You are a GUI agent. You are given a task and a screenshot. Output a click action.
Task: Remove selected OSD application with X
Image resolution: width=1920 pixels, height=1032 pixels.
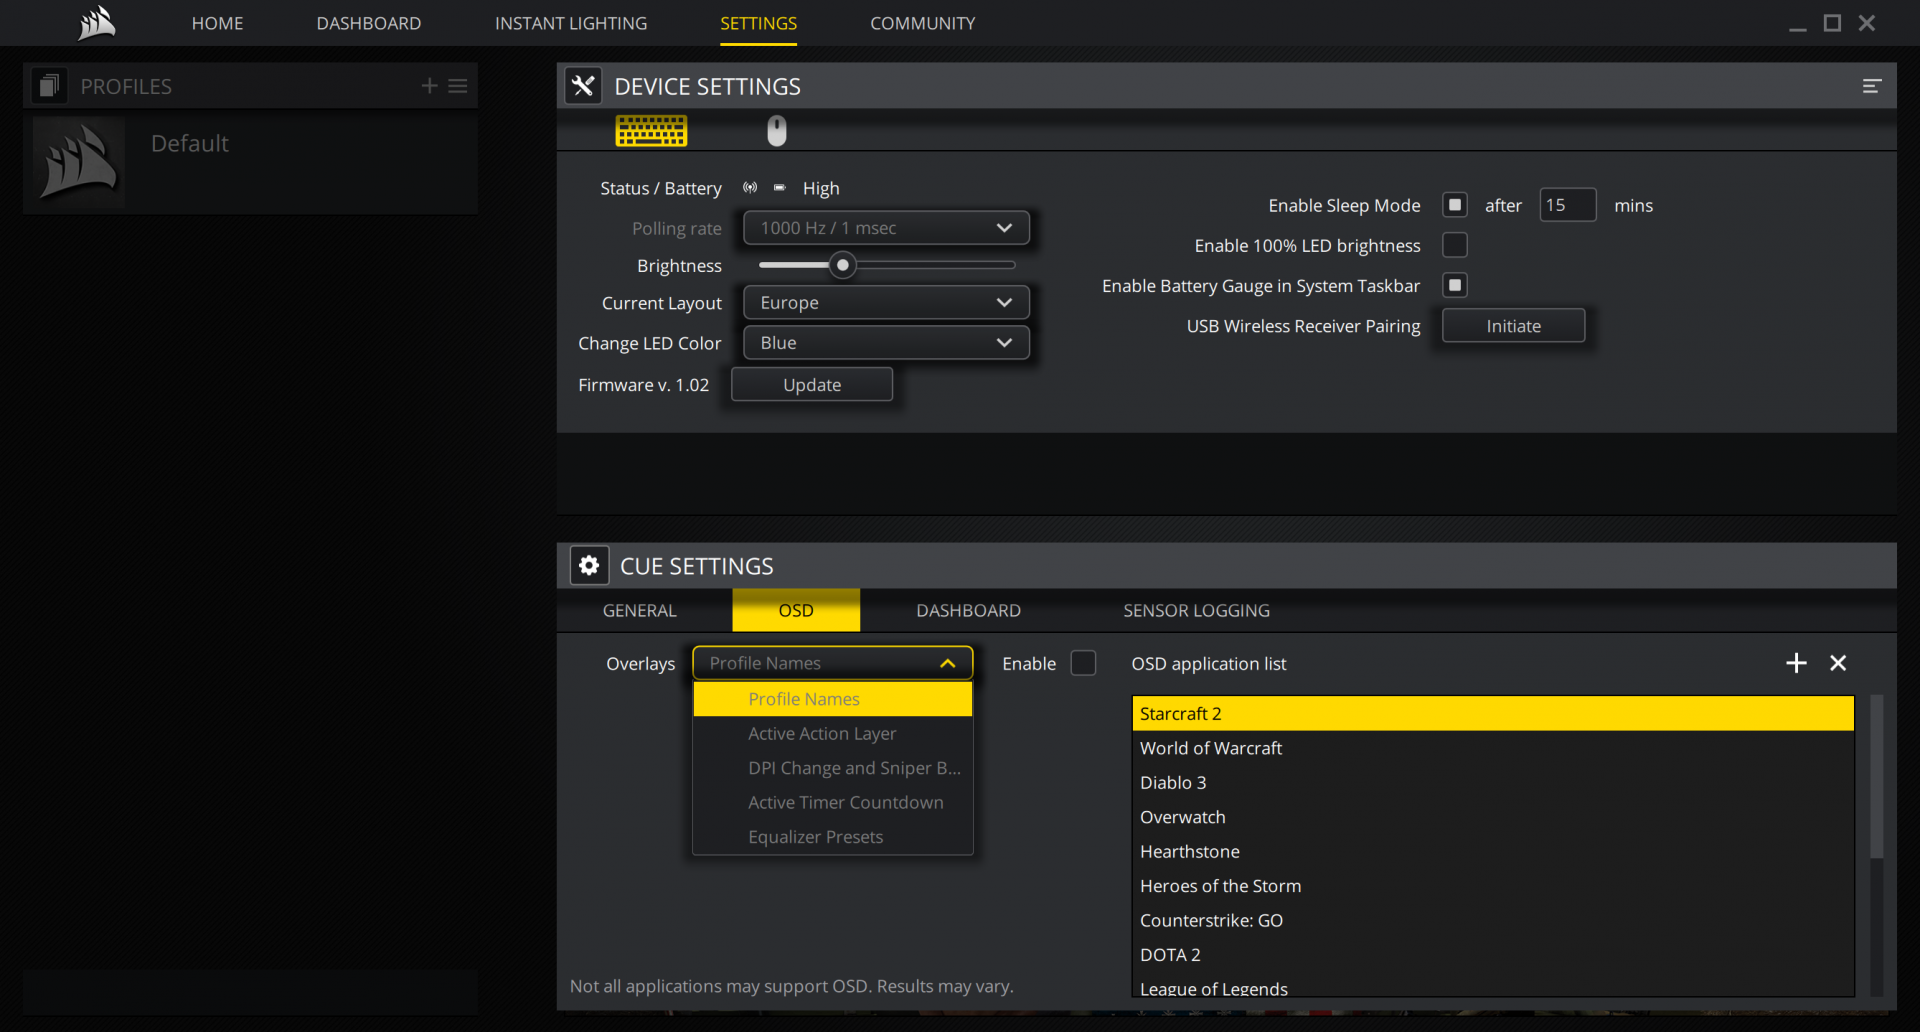coord(1838,663)
